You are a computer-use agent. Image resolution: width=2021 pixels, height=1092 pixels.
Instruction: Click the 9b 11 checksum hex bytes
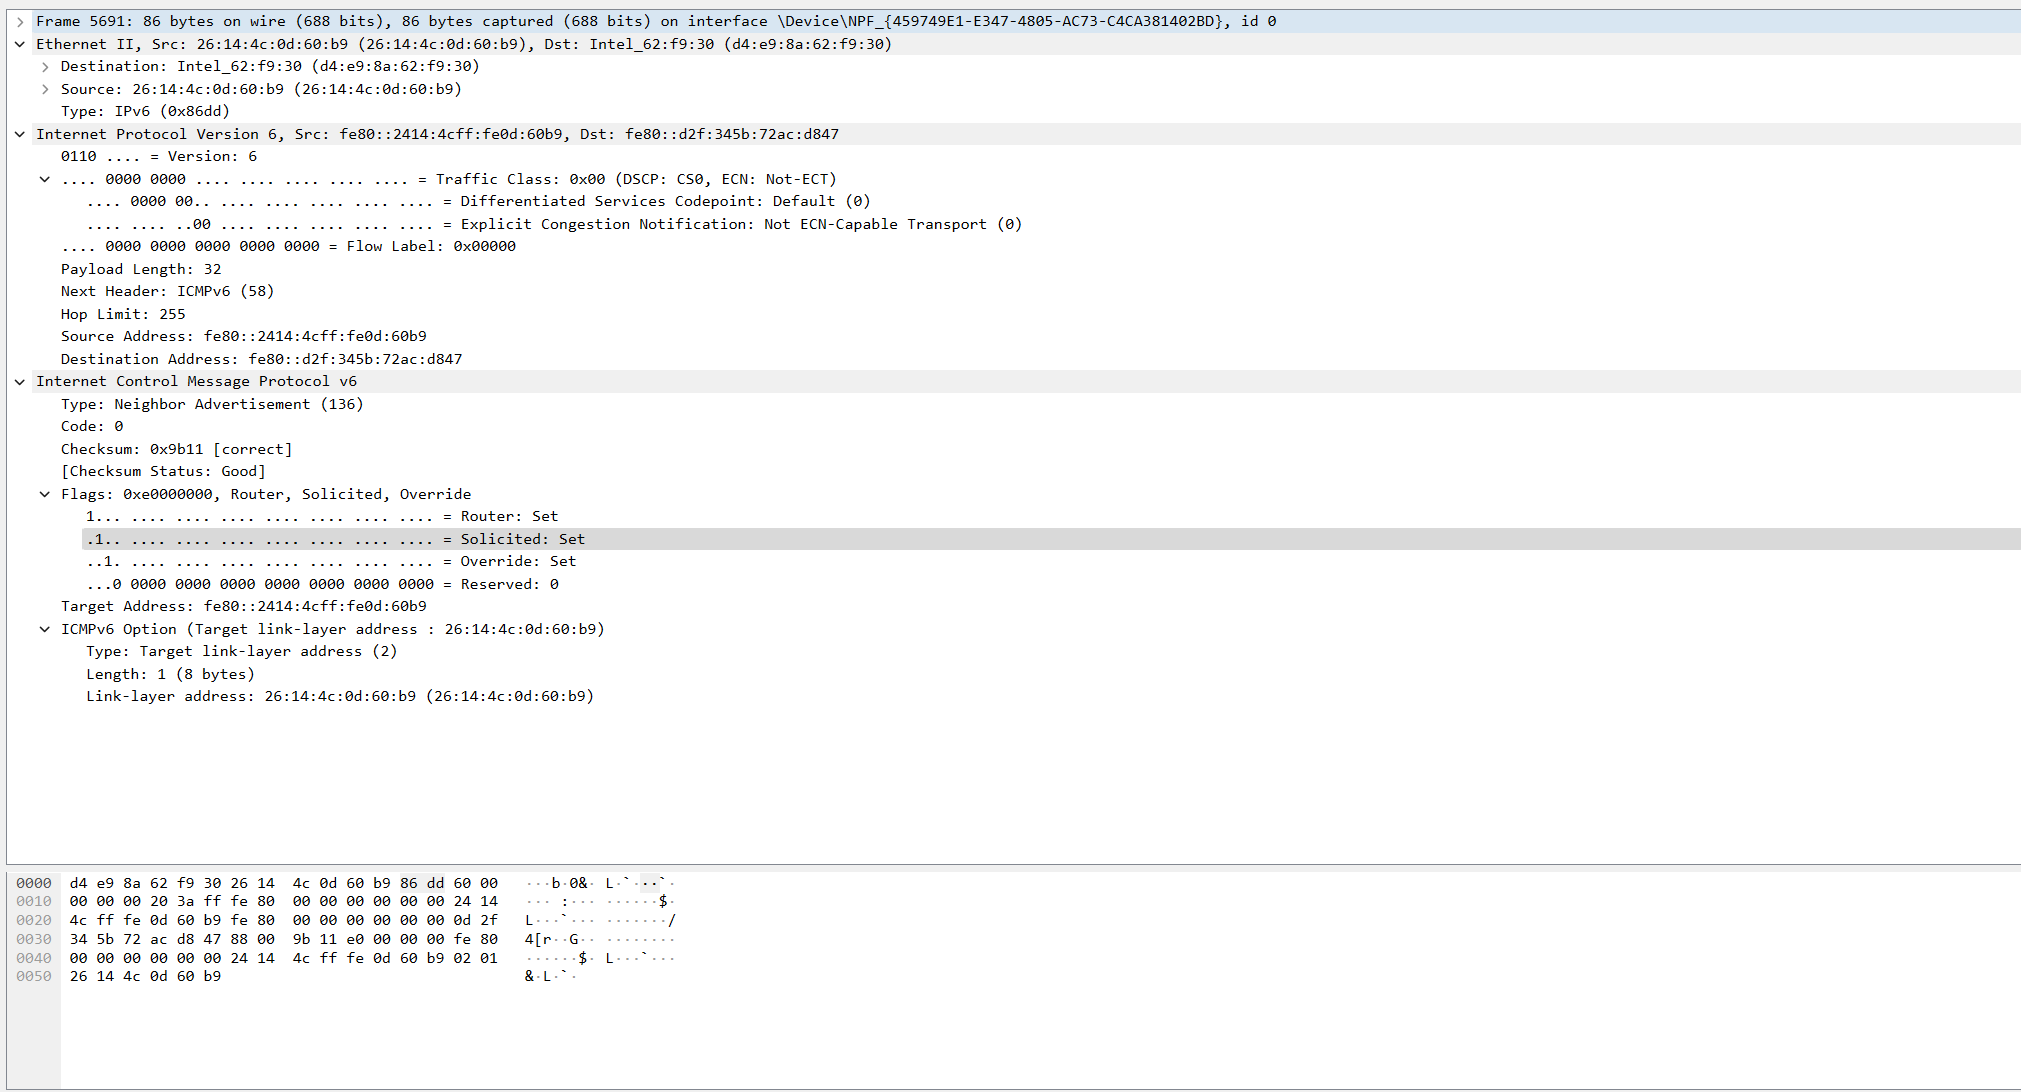click(x=315, y=939)
